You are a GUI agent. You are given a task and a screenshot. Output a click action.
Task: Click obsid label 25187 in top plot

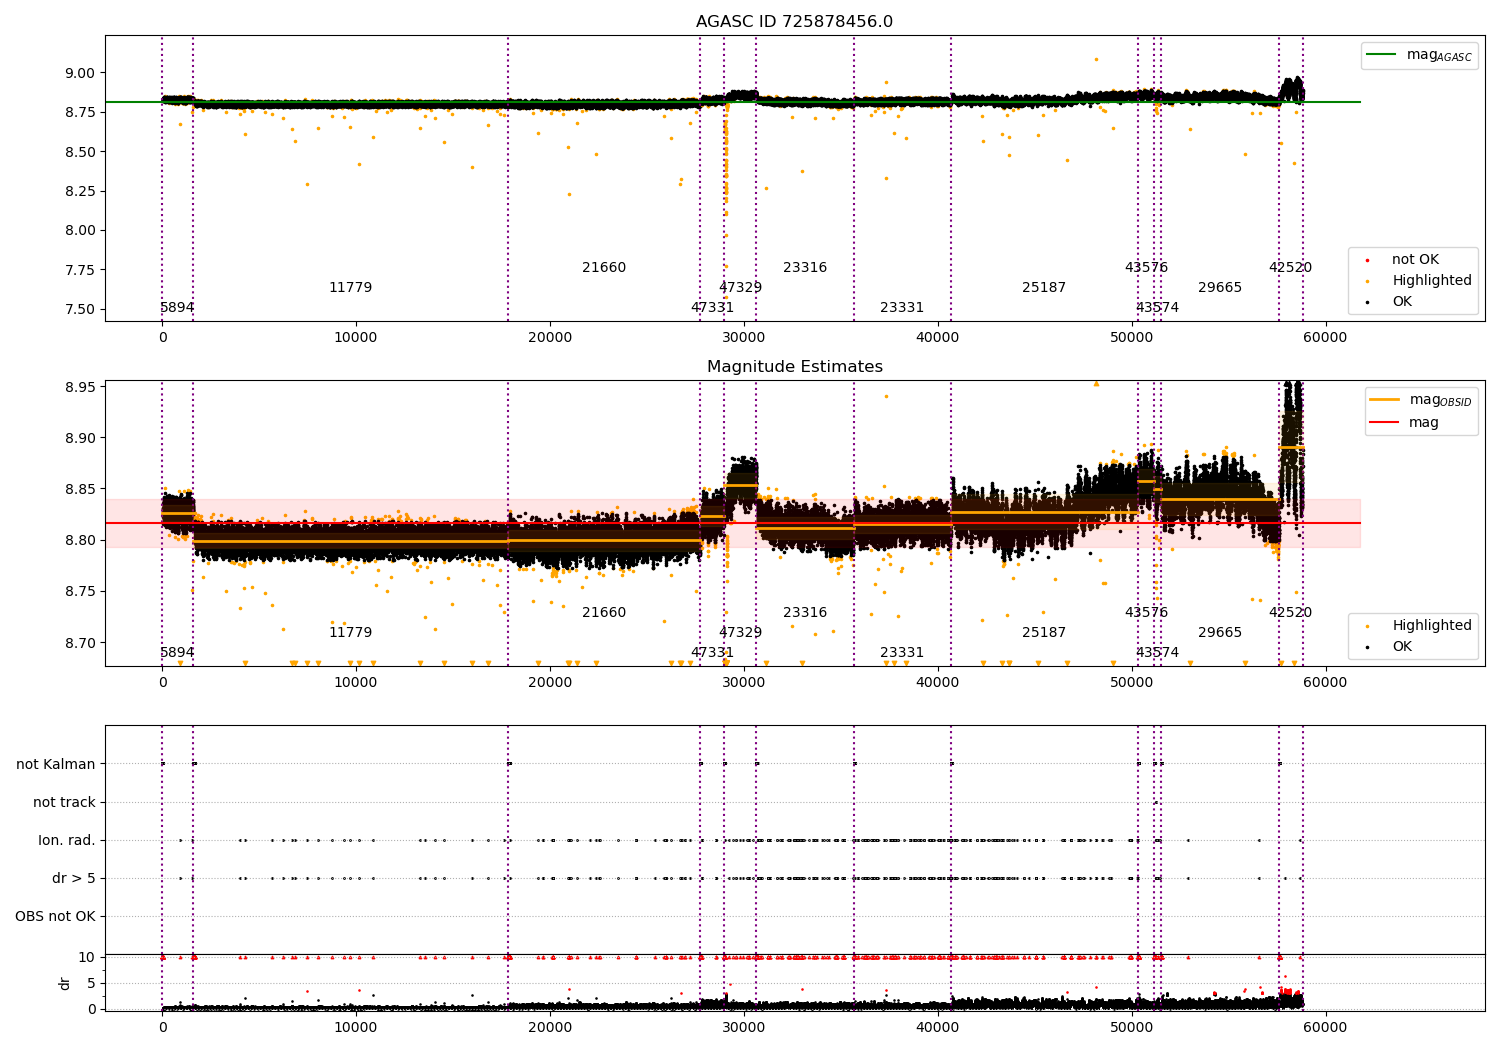[1044, 288]
